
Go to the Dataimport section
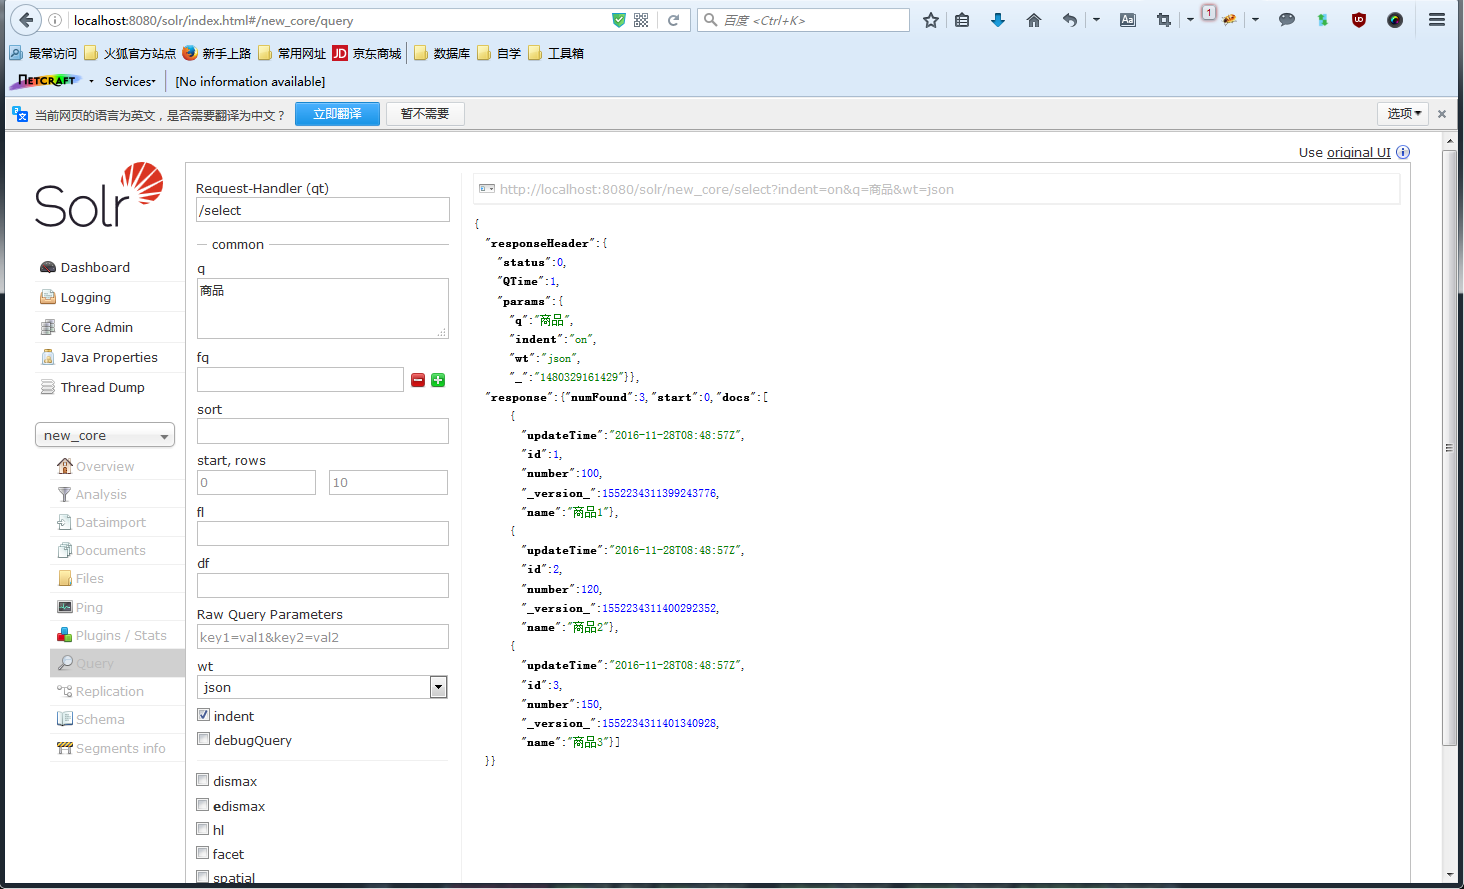click(110, 522)
